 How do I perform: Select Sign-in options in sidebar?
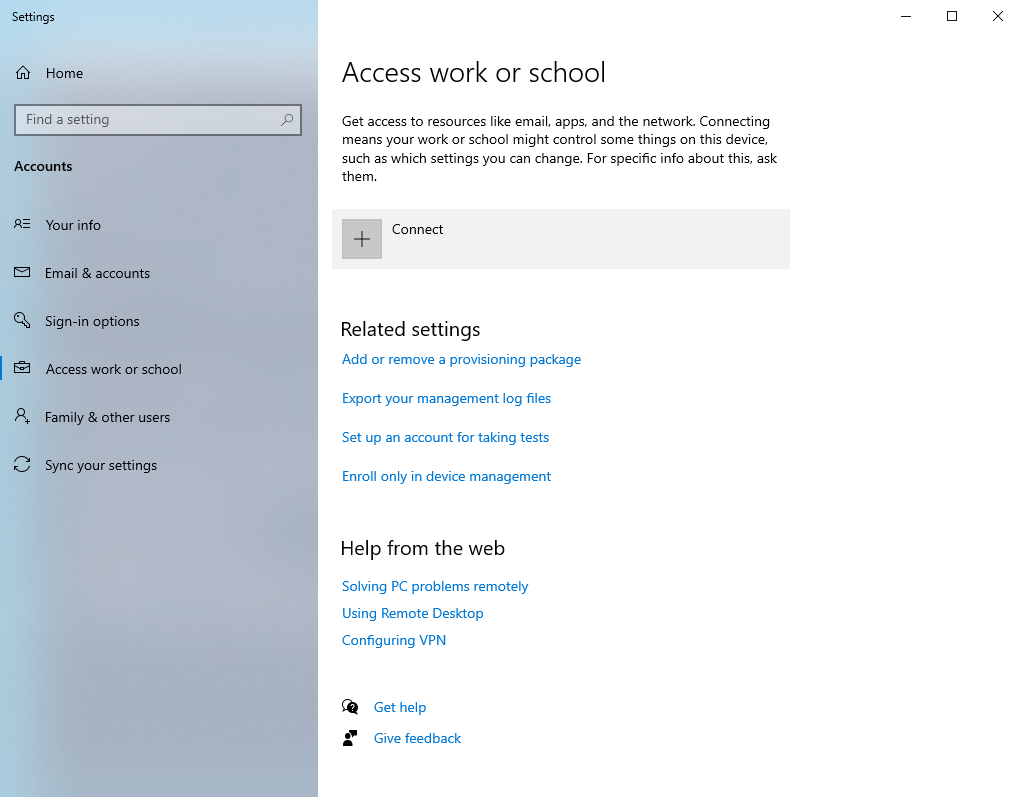92,322
